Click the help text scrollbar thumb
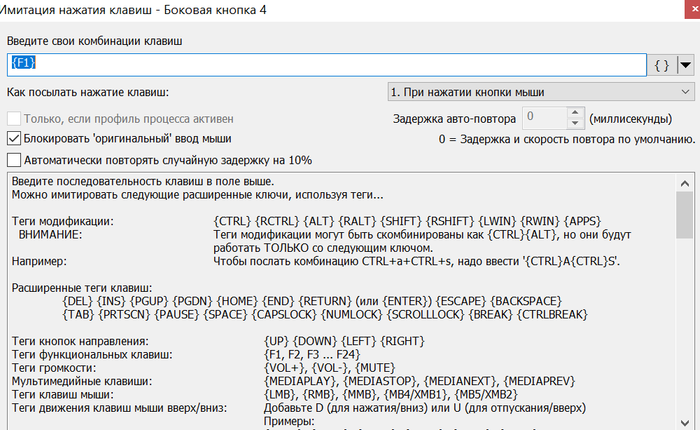700x430 pixels. (684, 215)
